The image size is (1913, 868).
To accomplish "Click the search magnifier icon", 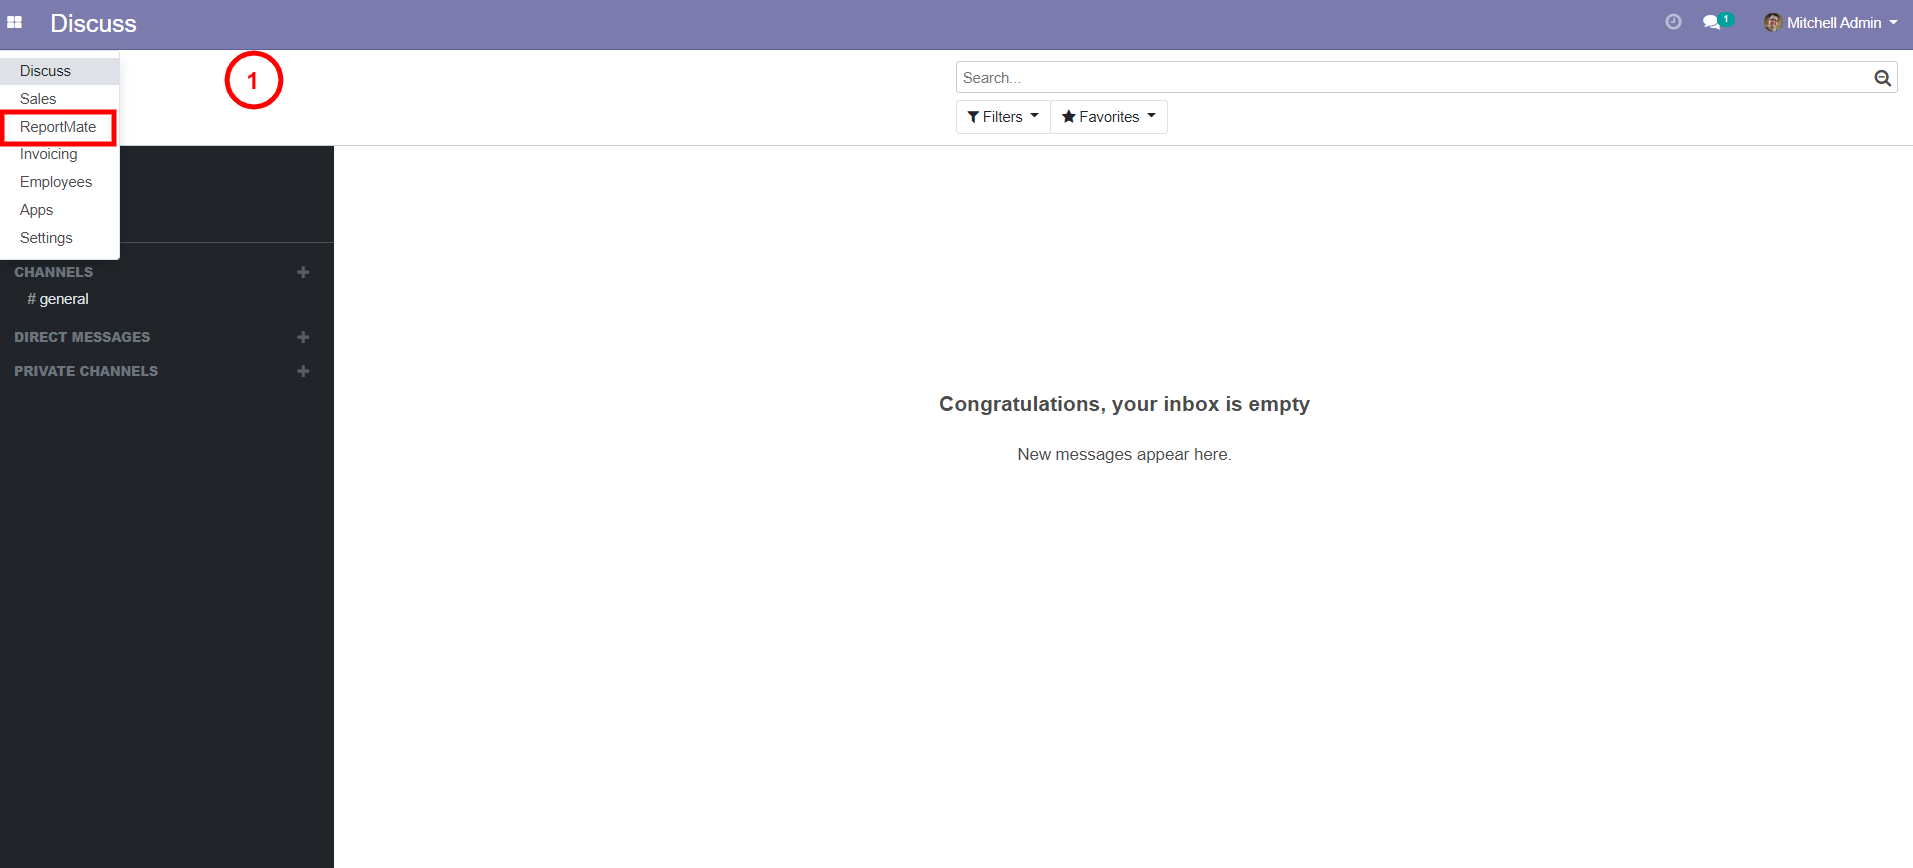I will pyautogui.click(x=1882, y=78).
